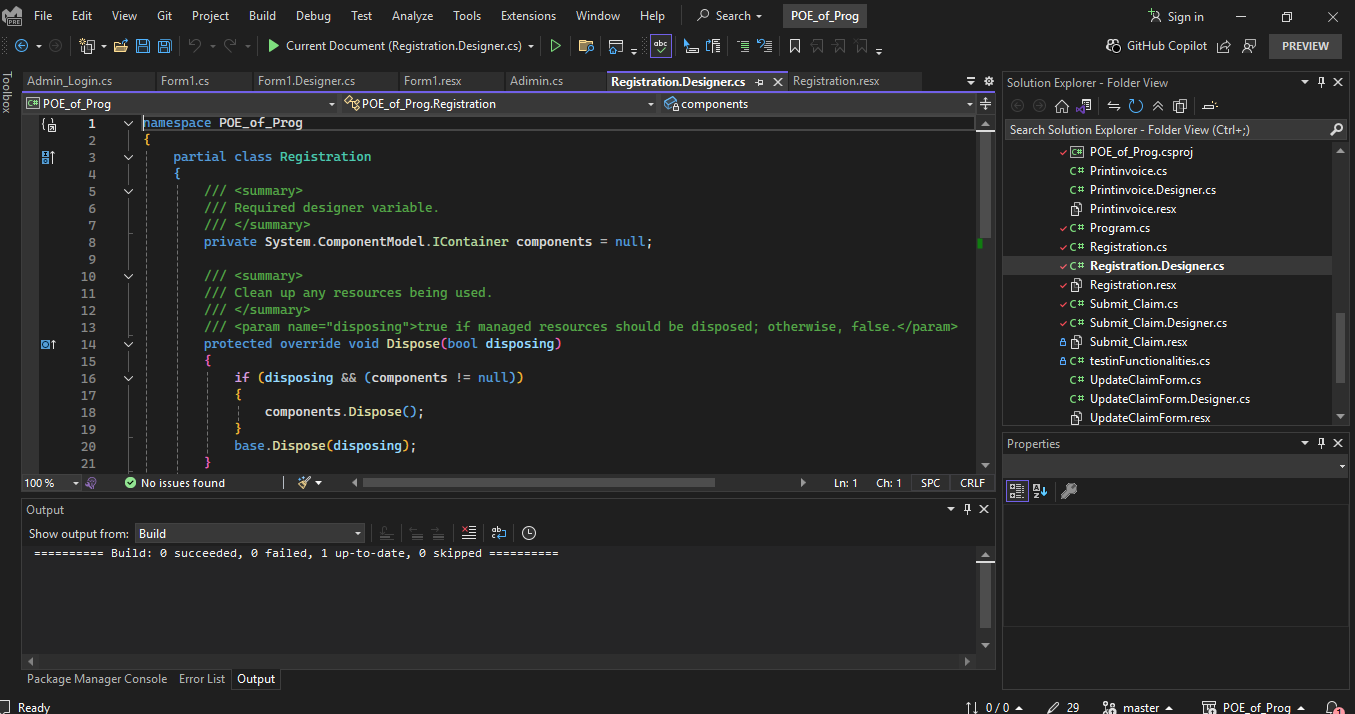Click the GitHub Copilot button
Image resolution: width=1355 pixels, height=714 pixels.
pyautogui.click(x=1157, y=46)
